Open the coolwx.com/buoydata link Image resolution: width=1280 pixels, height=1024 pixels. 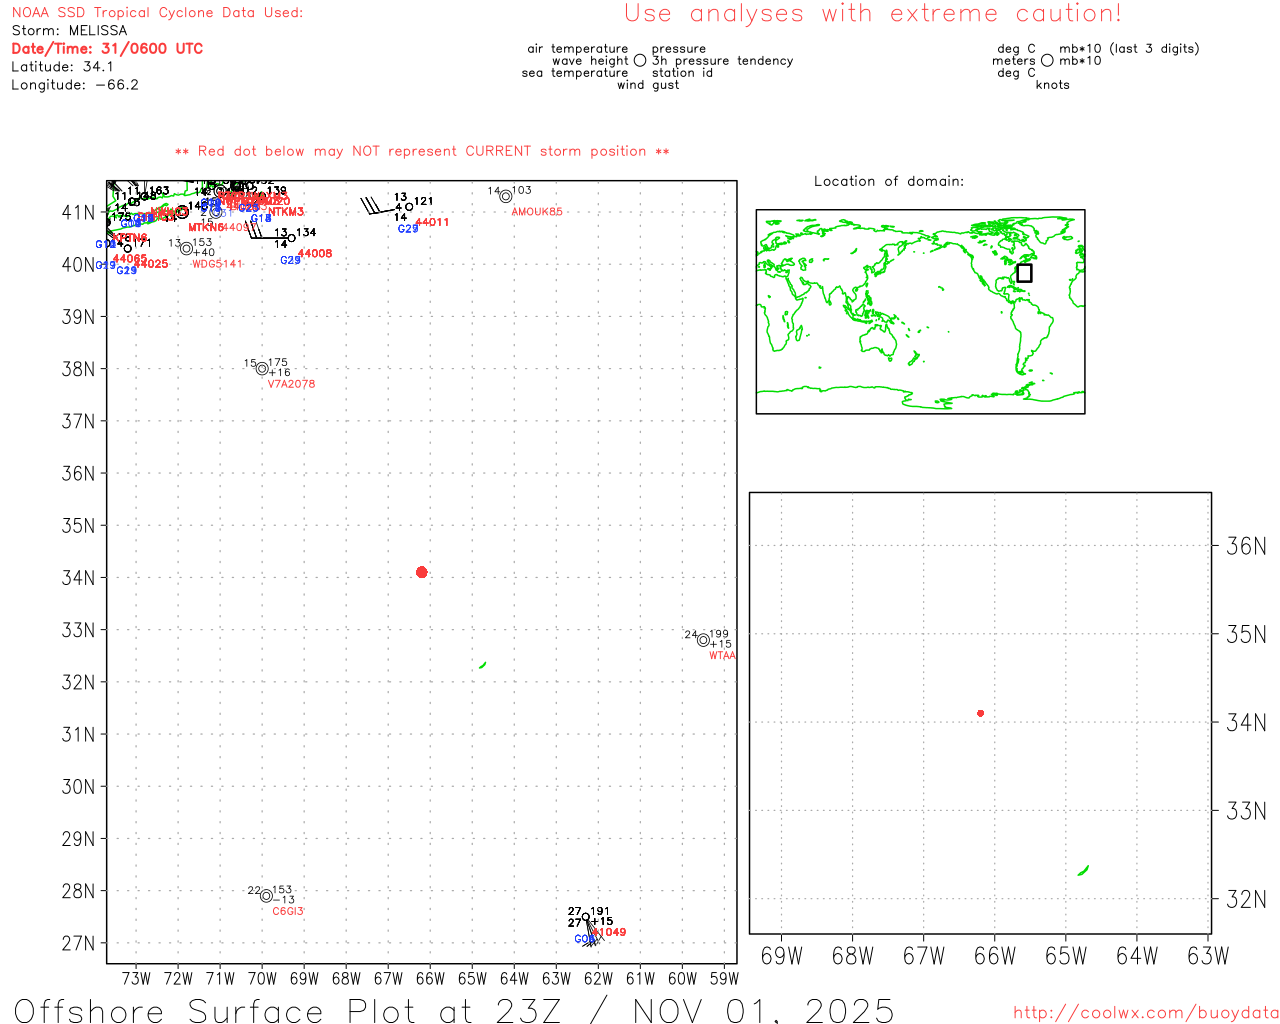1146,1013
